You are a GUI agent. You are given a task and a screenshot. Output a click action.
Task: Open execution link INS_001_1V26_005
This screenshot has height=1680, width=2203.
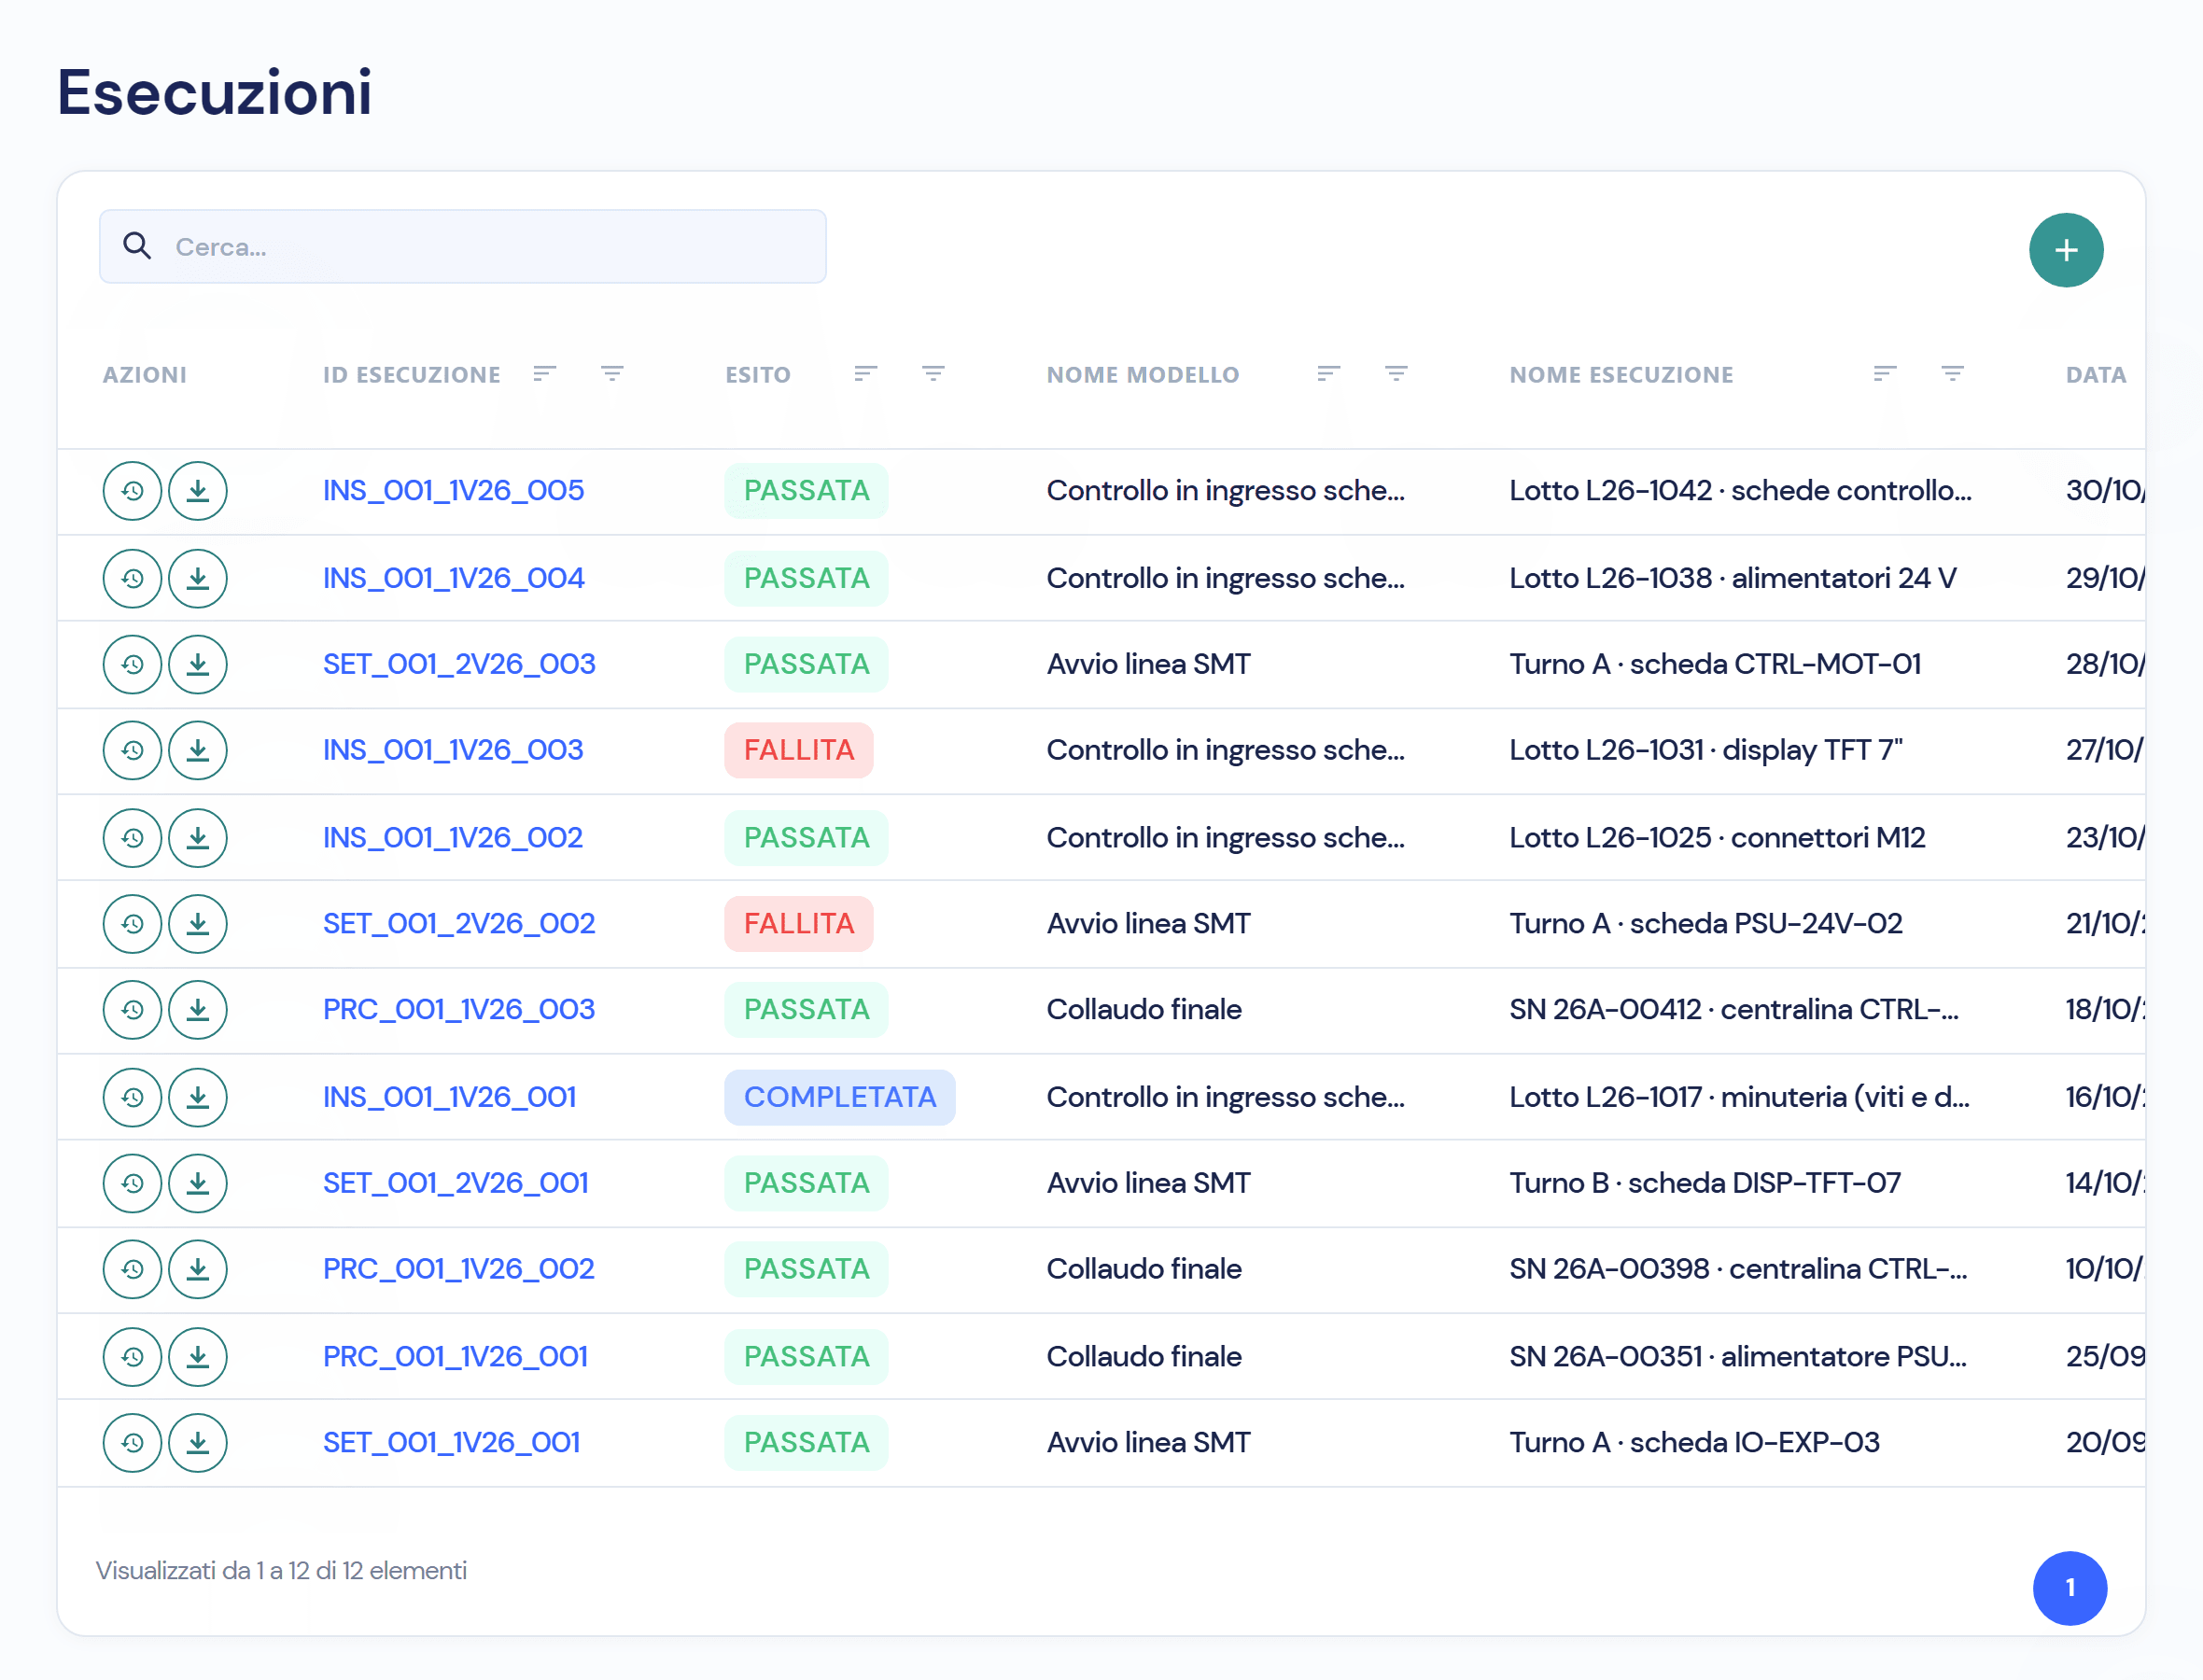coord(453,491)
